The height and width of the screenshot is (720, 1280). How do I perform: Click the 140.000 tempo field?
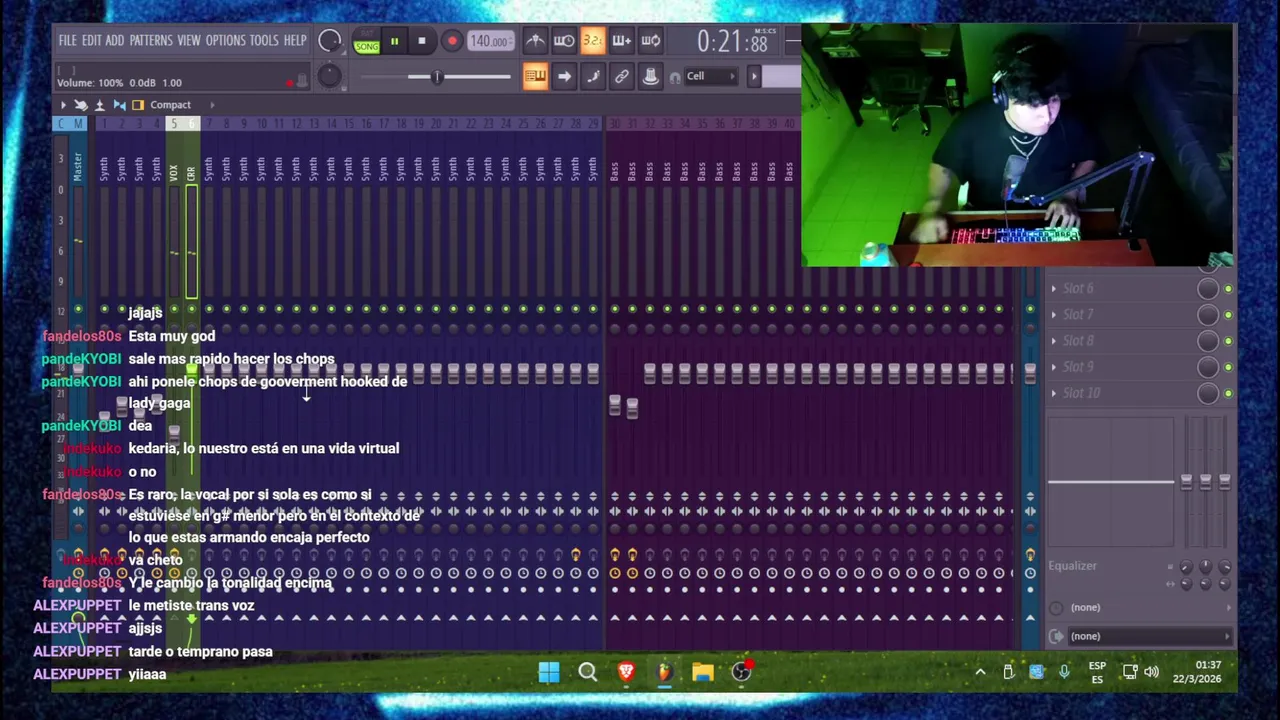click(x=490, y=41)
